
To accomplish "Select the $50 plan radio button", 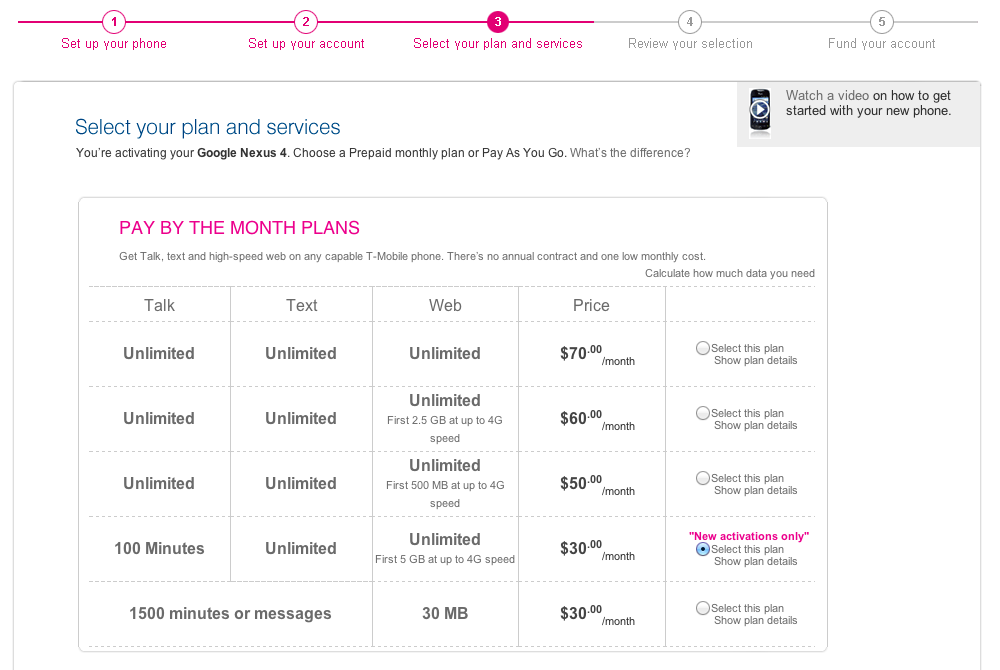I will click(x=703, y=478).
